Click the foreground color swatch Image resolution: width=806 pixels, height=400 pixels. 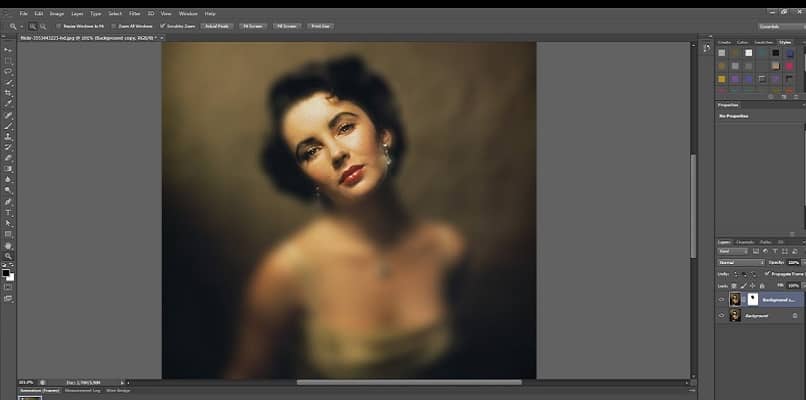click(x=6, y=271)
